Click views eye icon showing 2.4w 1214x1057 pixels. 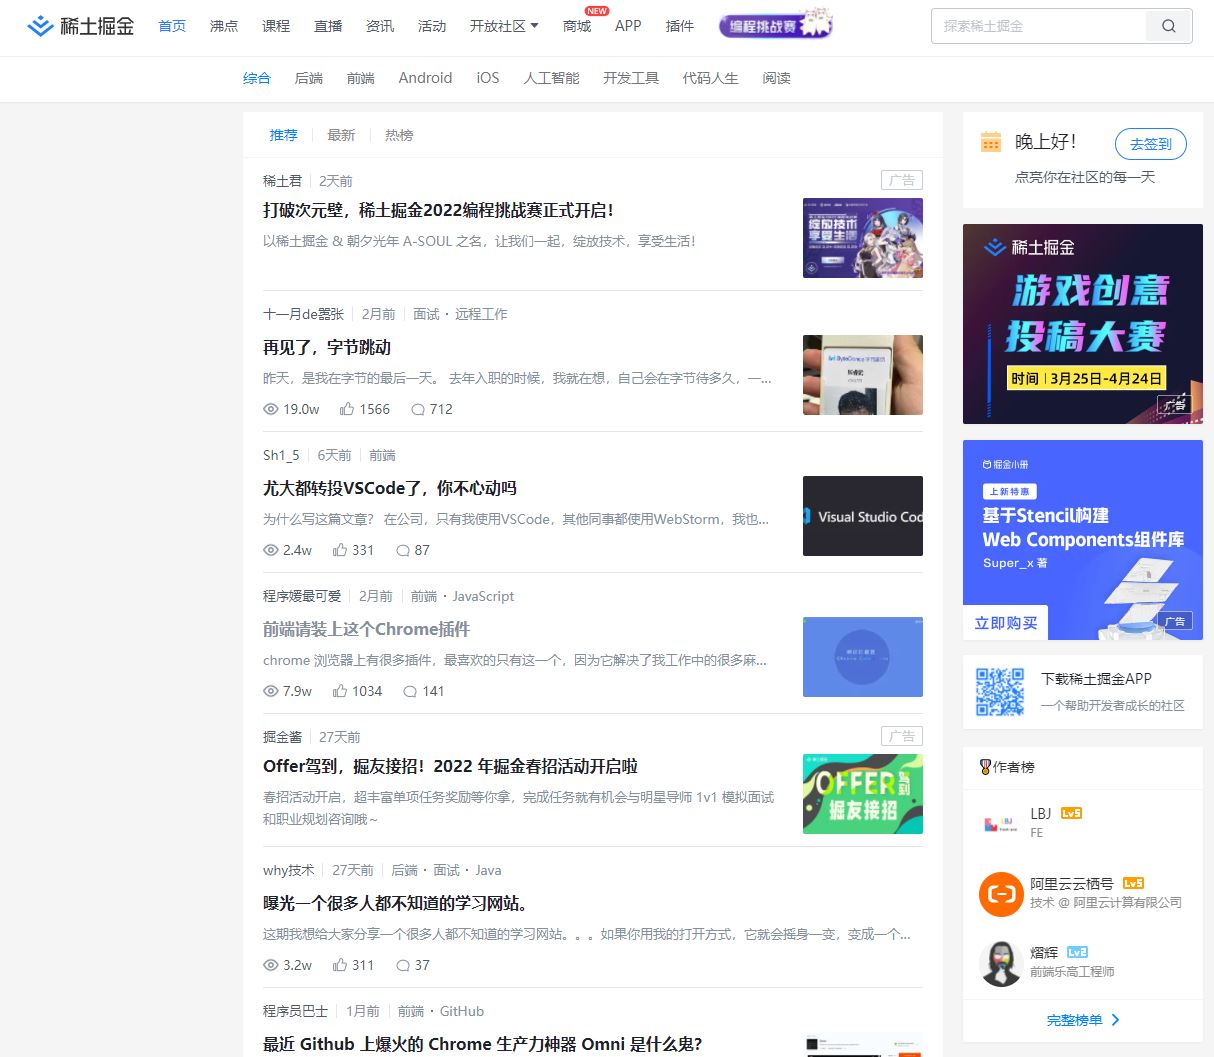(271, 550)
